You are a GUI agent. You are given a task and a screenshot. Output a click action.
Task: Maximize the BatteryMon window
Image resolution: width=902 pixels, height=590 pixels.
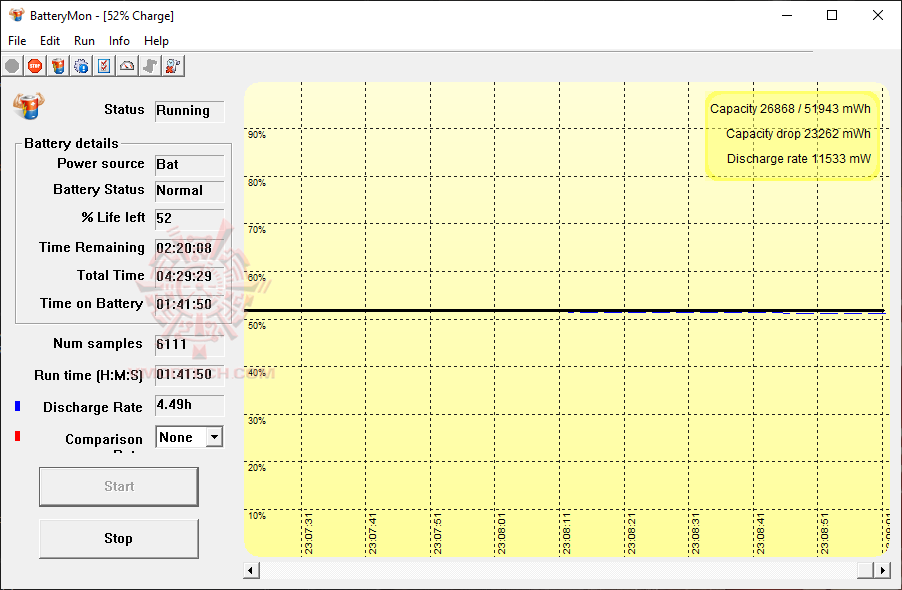click(831, 16)
